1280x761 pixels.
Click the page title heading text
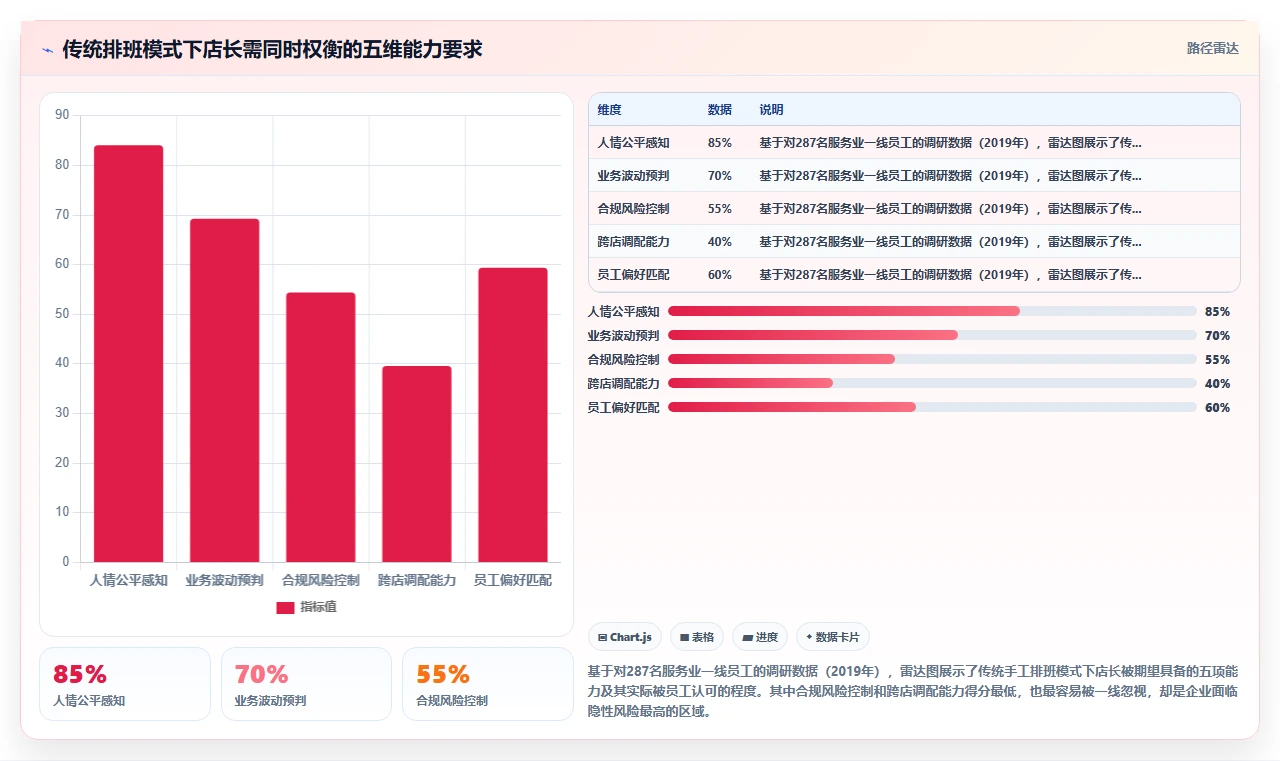tap(273, 49)
